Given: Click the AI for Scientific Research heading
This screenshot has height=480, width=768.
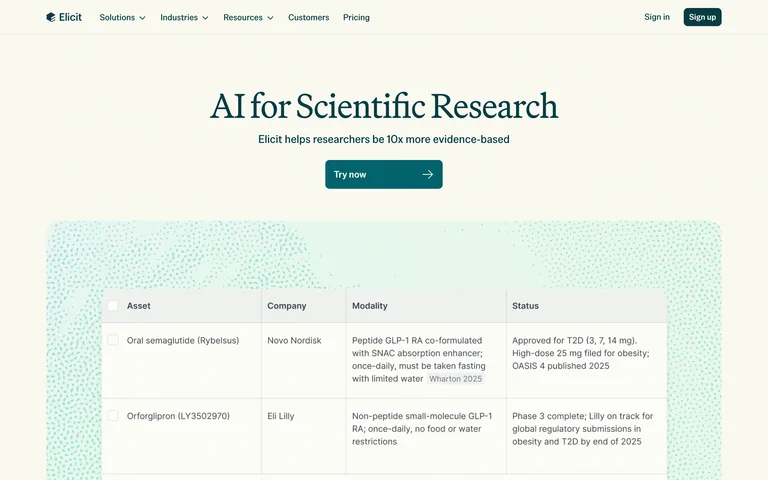Looking at the screenshot, I should [x=384, y=106].
